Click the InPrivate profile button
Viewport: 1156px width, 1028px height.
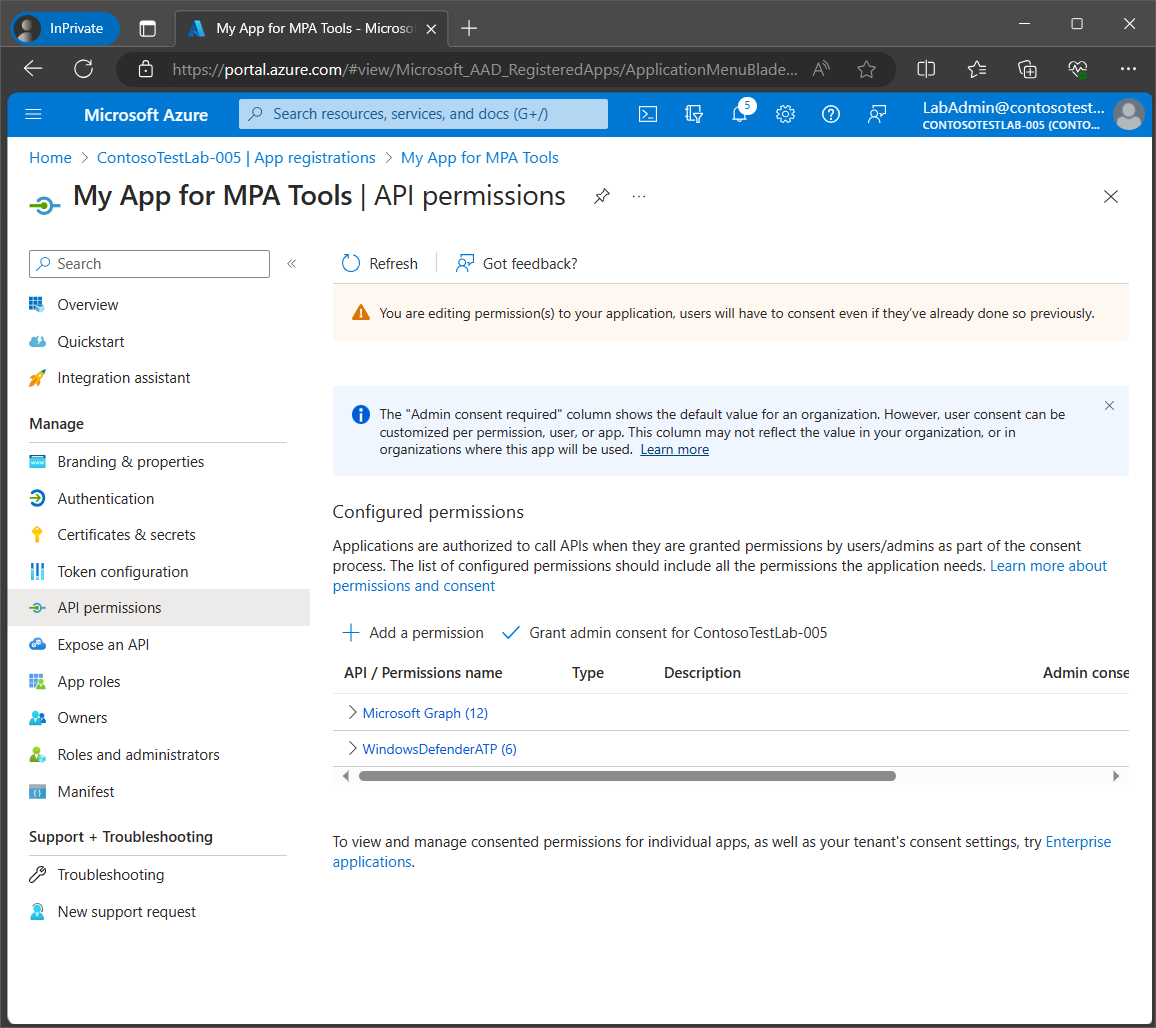click(x=65, y=29)
